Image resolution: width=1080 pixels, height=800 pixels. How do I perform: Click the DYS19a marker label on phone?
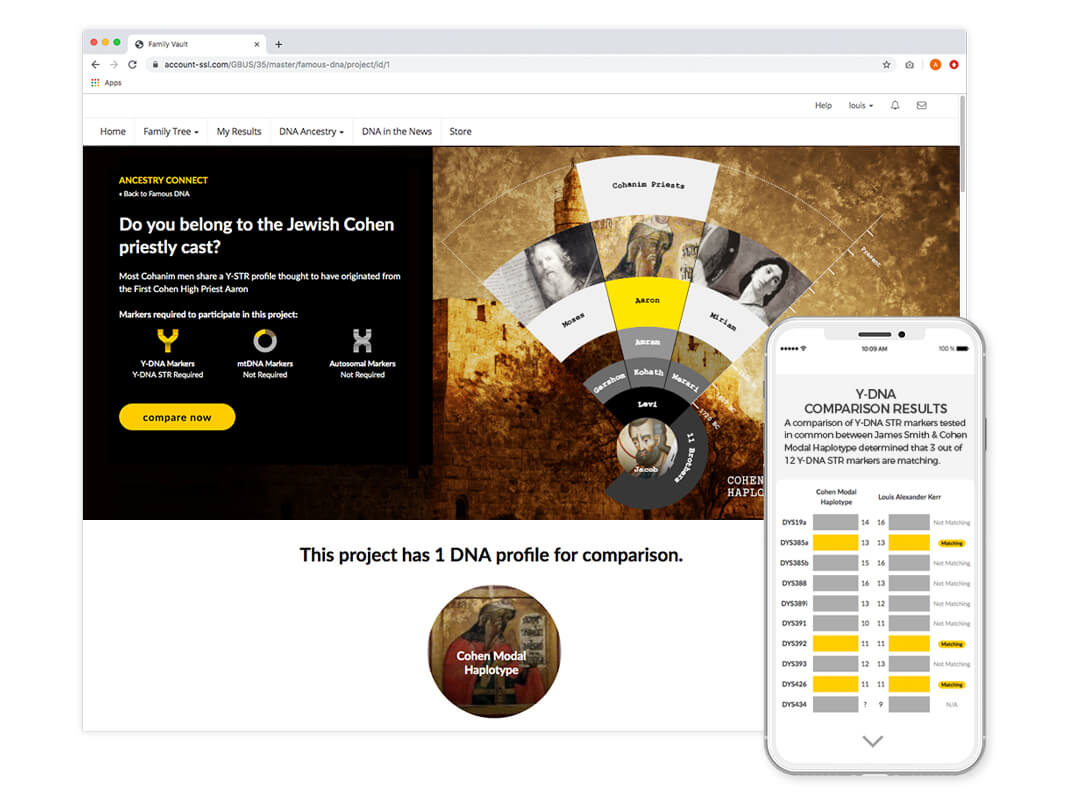click(x=794, y=522)
